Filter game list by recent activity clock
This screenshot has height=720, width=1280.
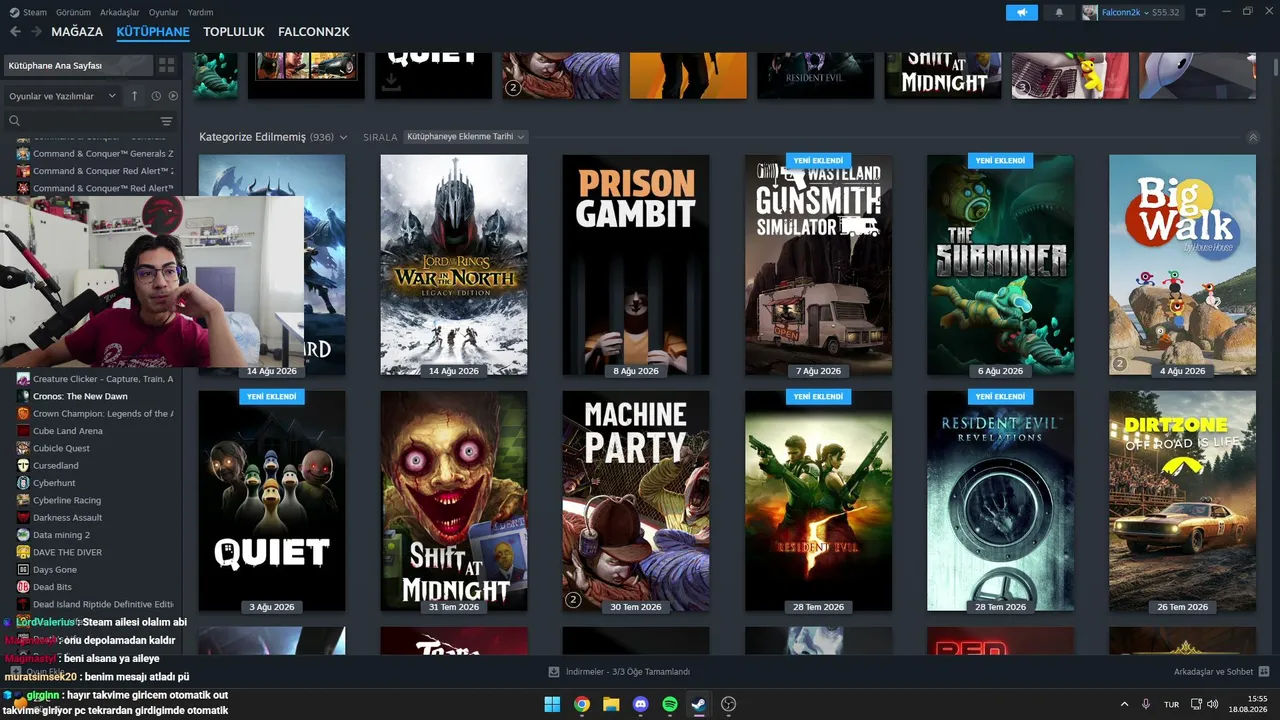[156, 96]
